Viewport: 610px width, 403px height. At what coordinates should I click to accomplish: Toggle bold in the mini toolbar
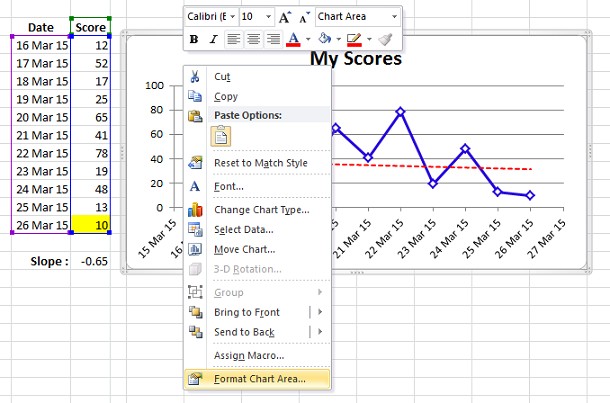coord(194,39)
